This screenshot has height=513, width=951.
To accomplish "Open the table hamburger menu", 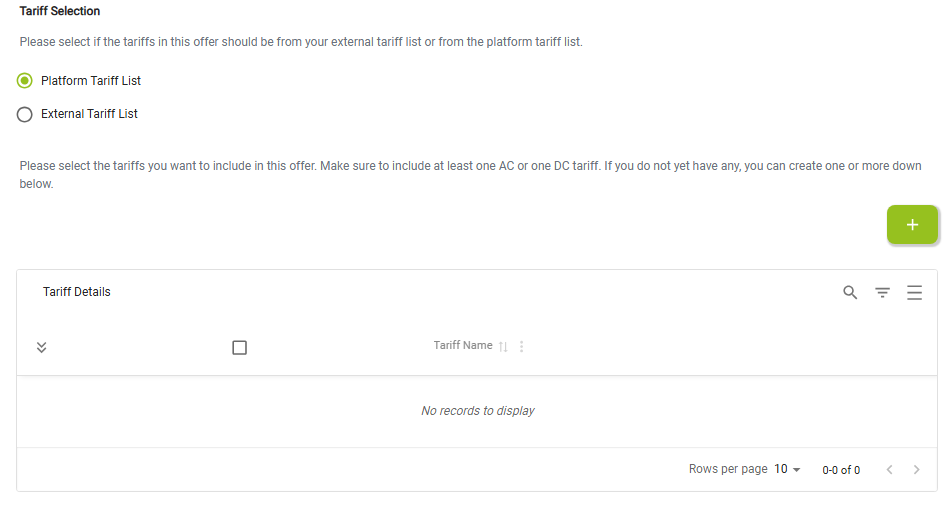I will pos(914,293).
